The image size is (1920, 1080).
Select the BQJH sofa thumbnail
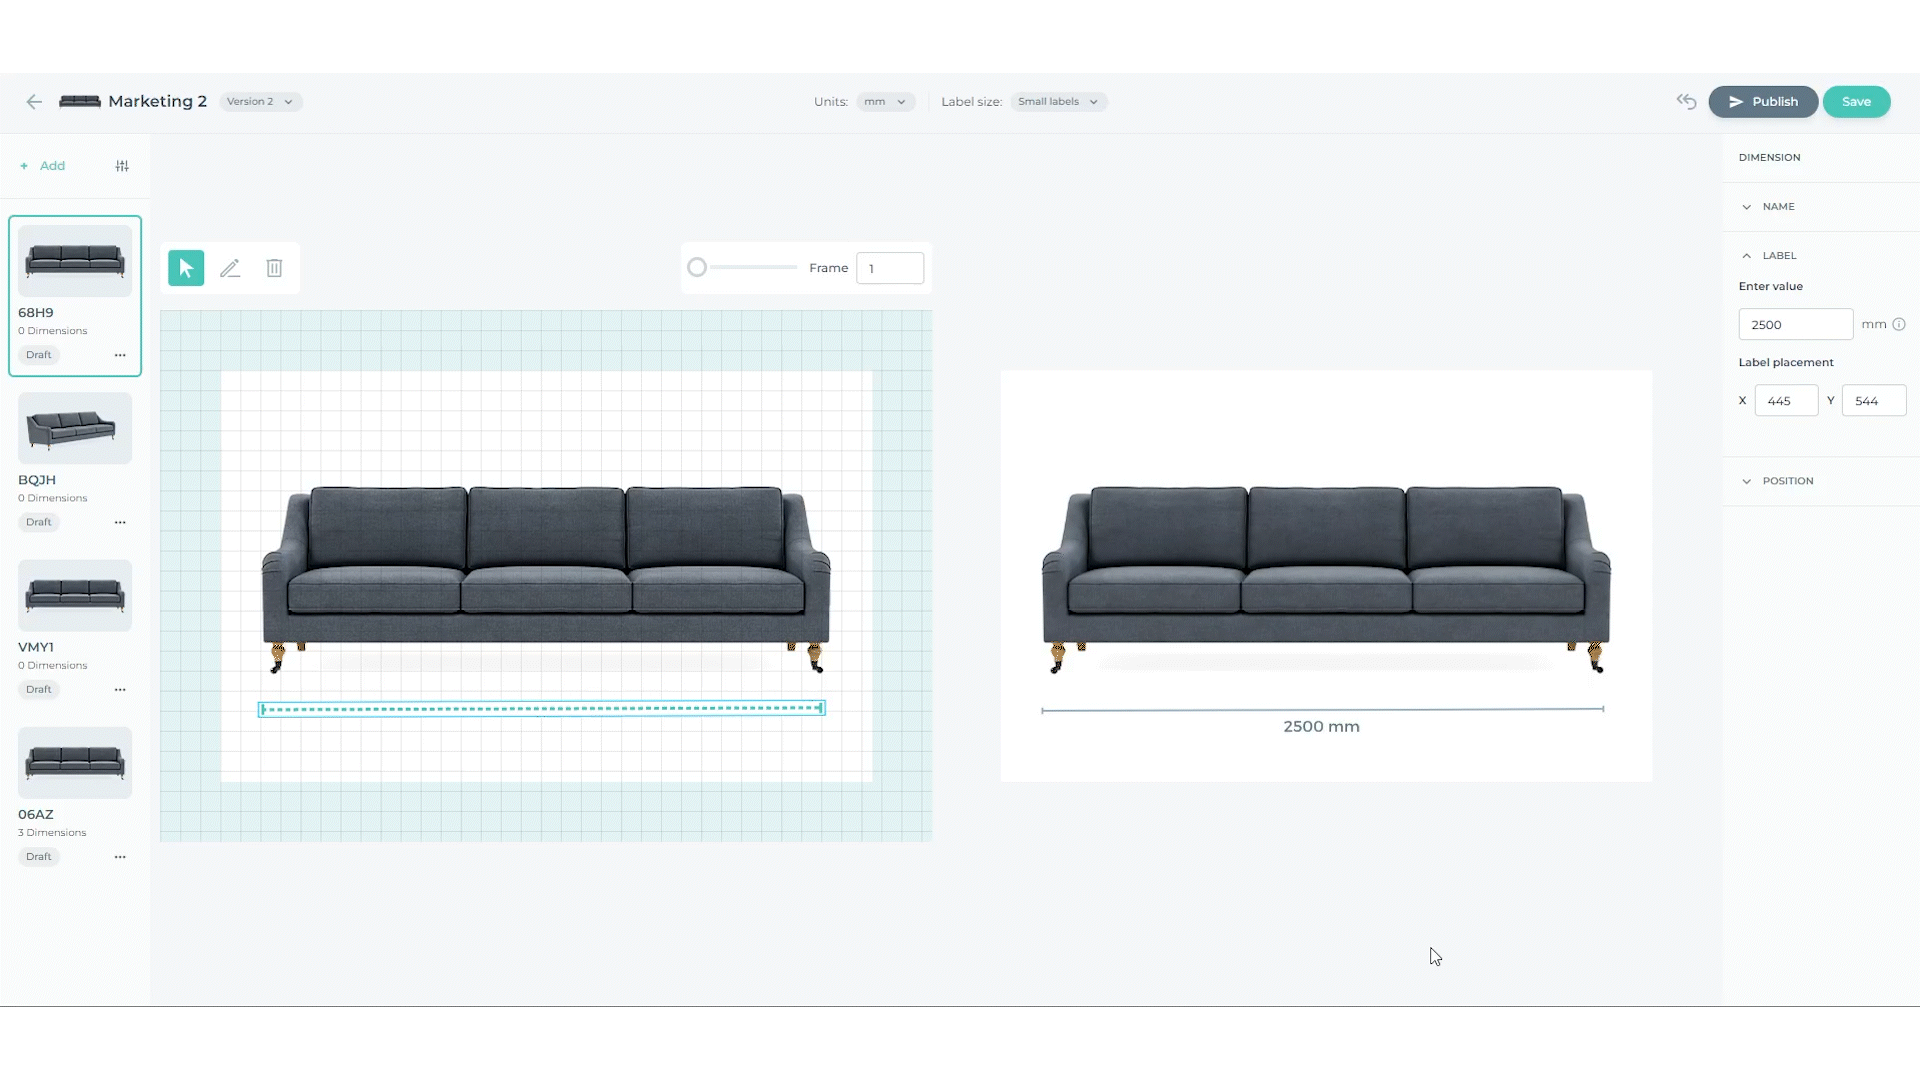click(75, 428)
